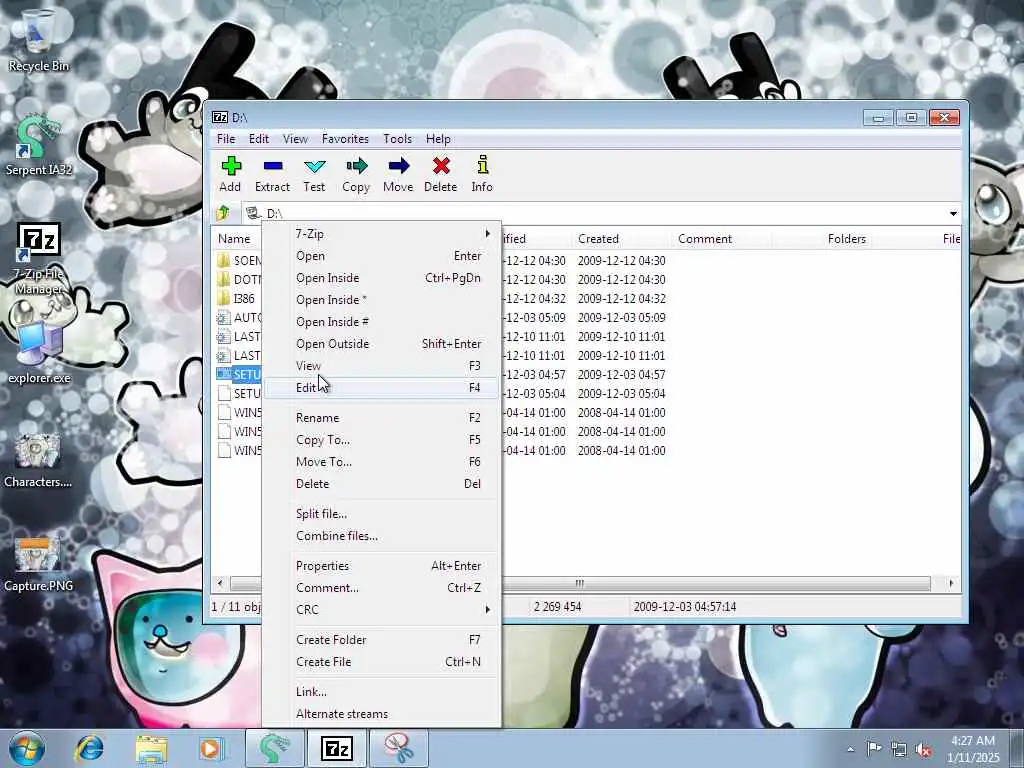Choose Open Inside with Ctrl+PgDn shortcut
Screen dimensions: 1024x768
point(381,278)
